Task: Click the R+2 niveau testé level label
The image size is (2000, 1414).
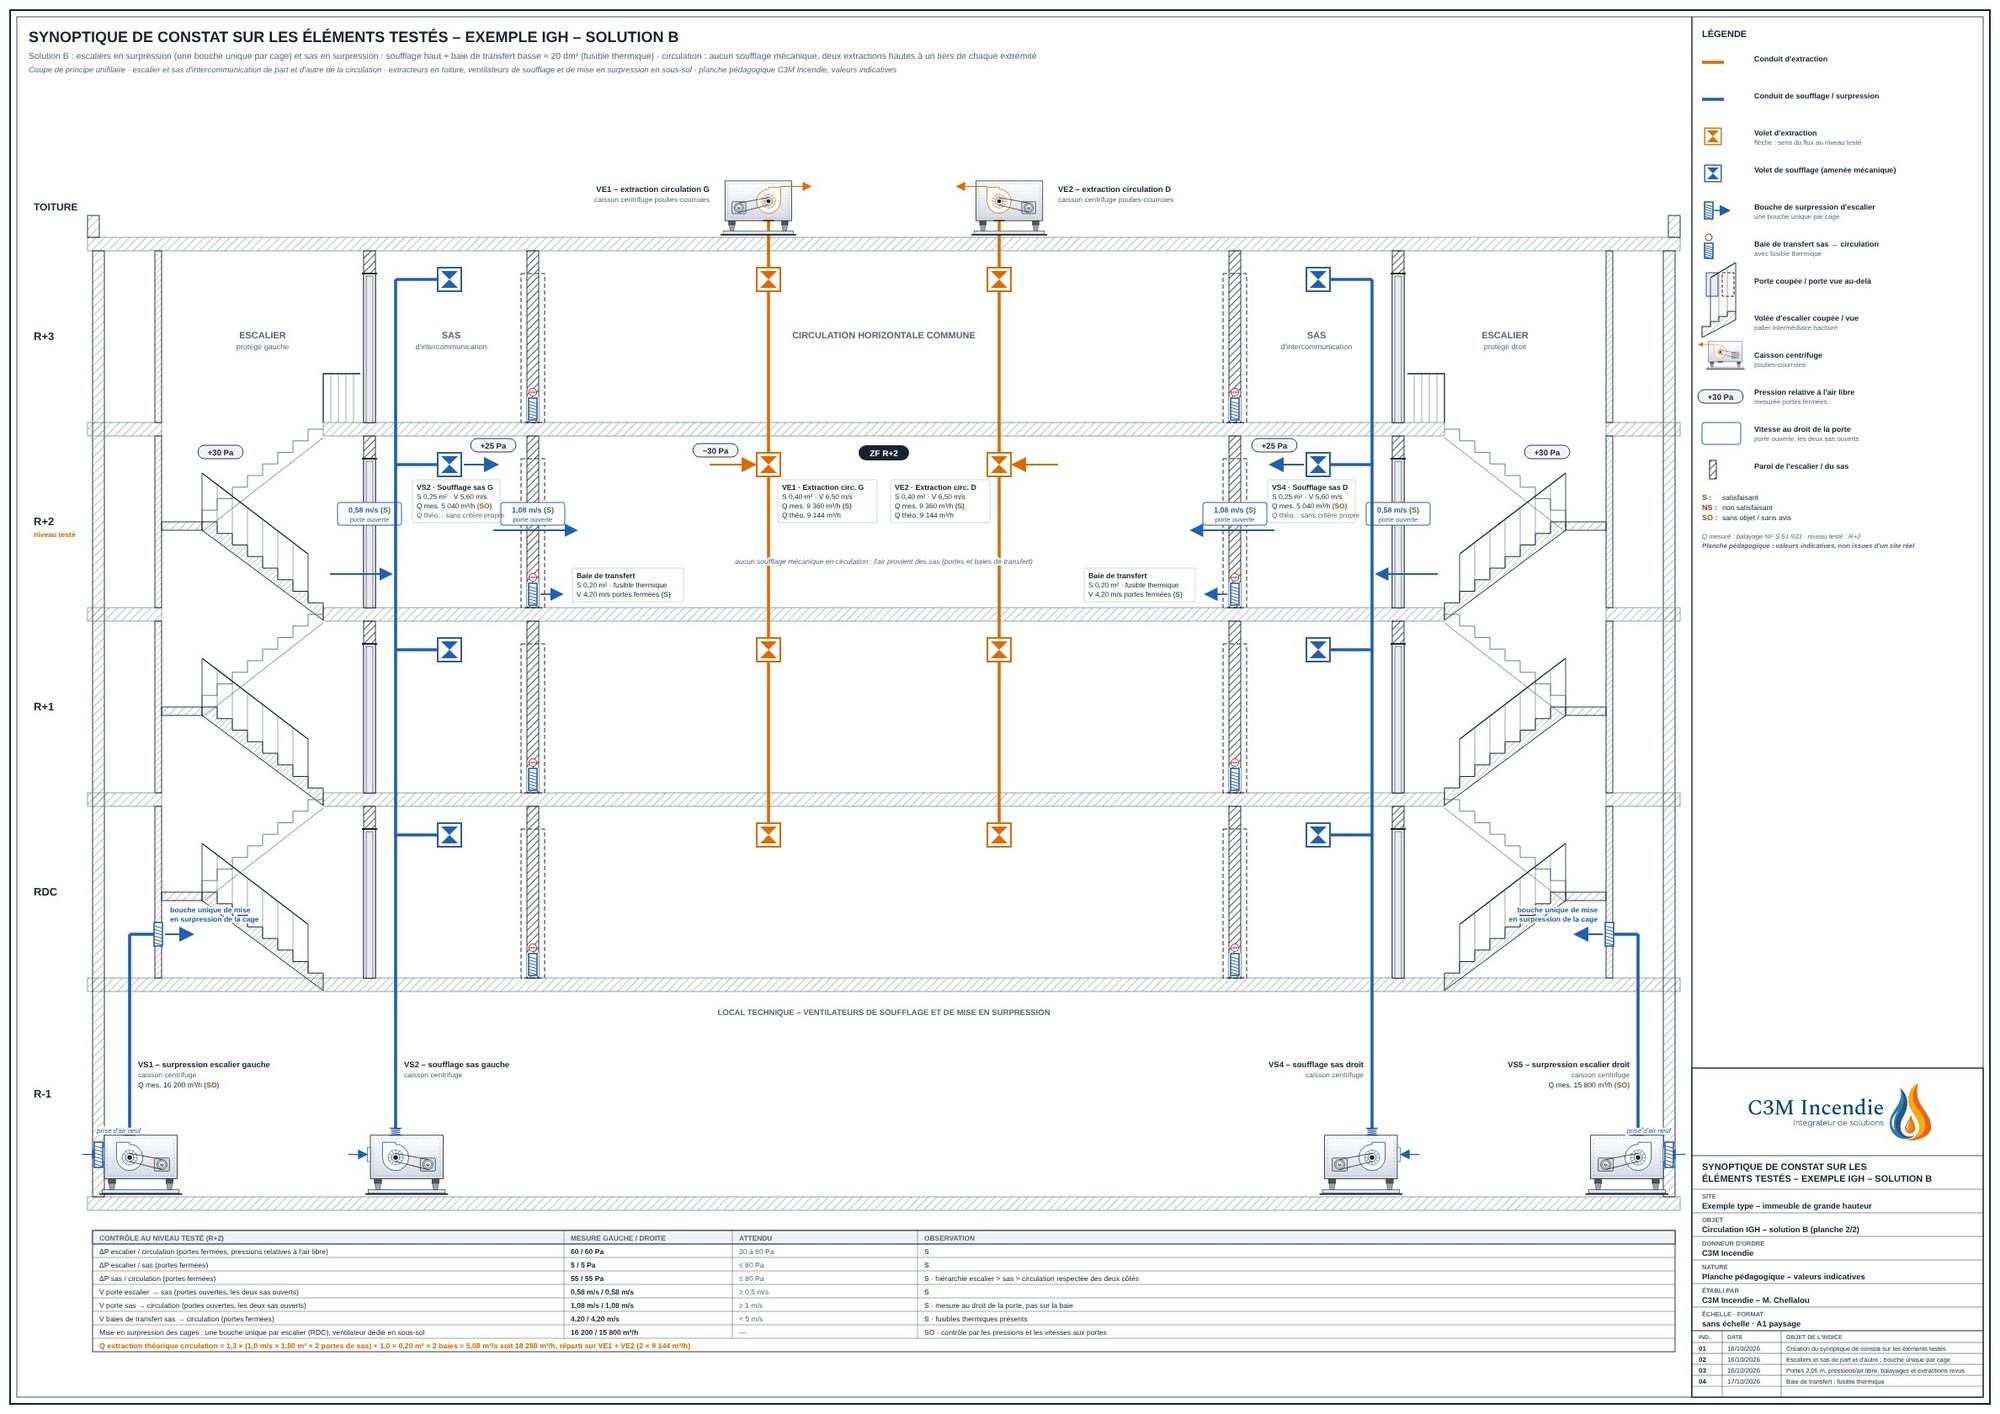Action: (54, 527)
